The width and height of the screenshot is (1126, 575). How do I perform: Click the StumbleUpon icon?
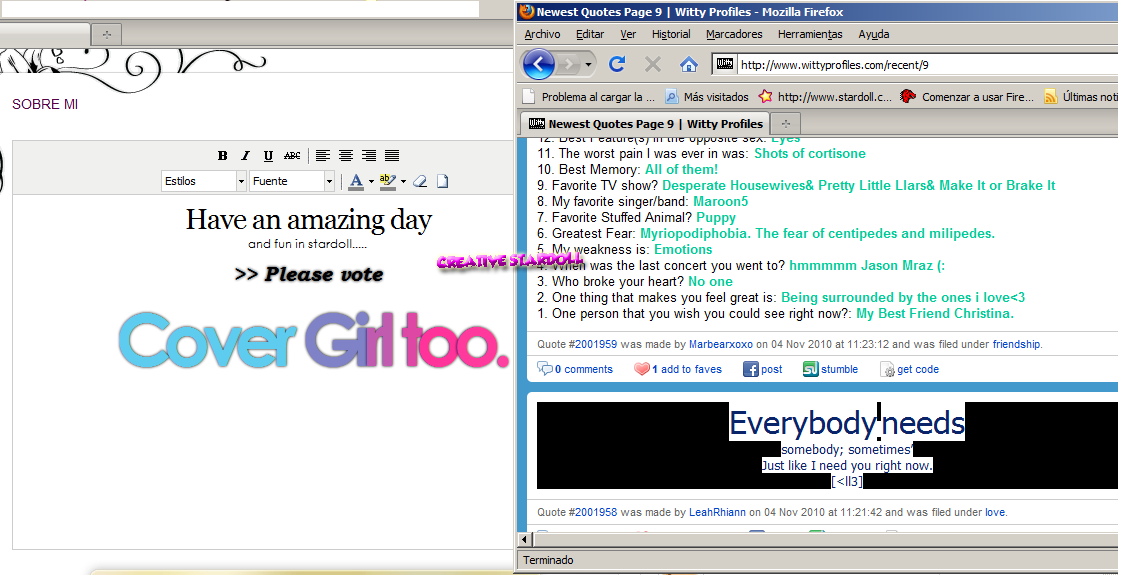811,369
